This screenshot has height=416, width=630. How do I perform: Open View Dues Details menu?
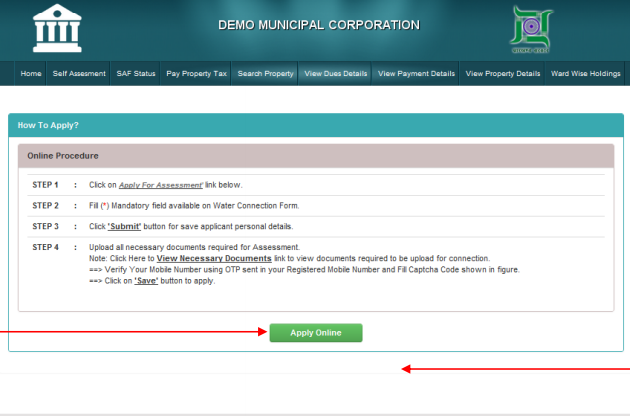[335, 74]
